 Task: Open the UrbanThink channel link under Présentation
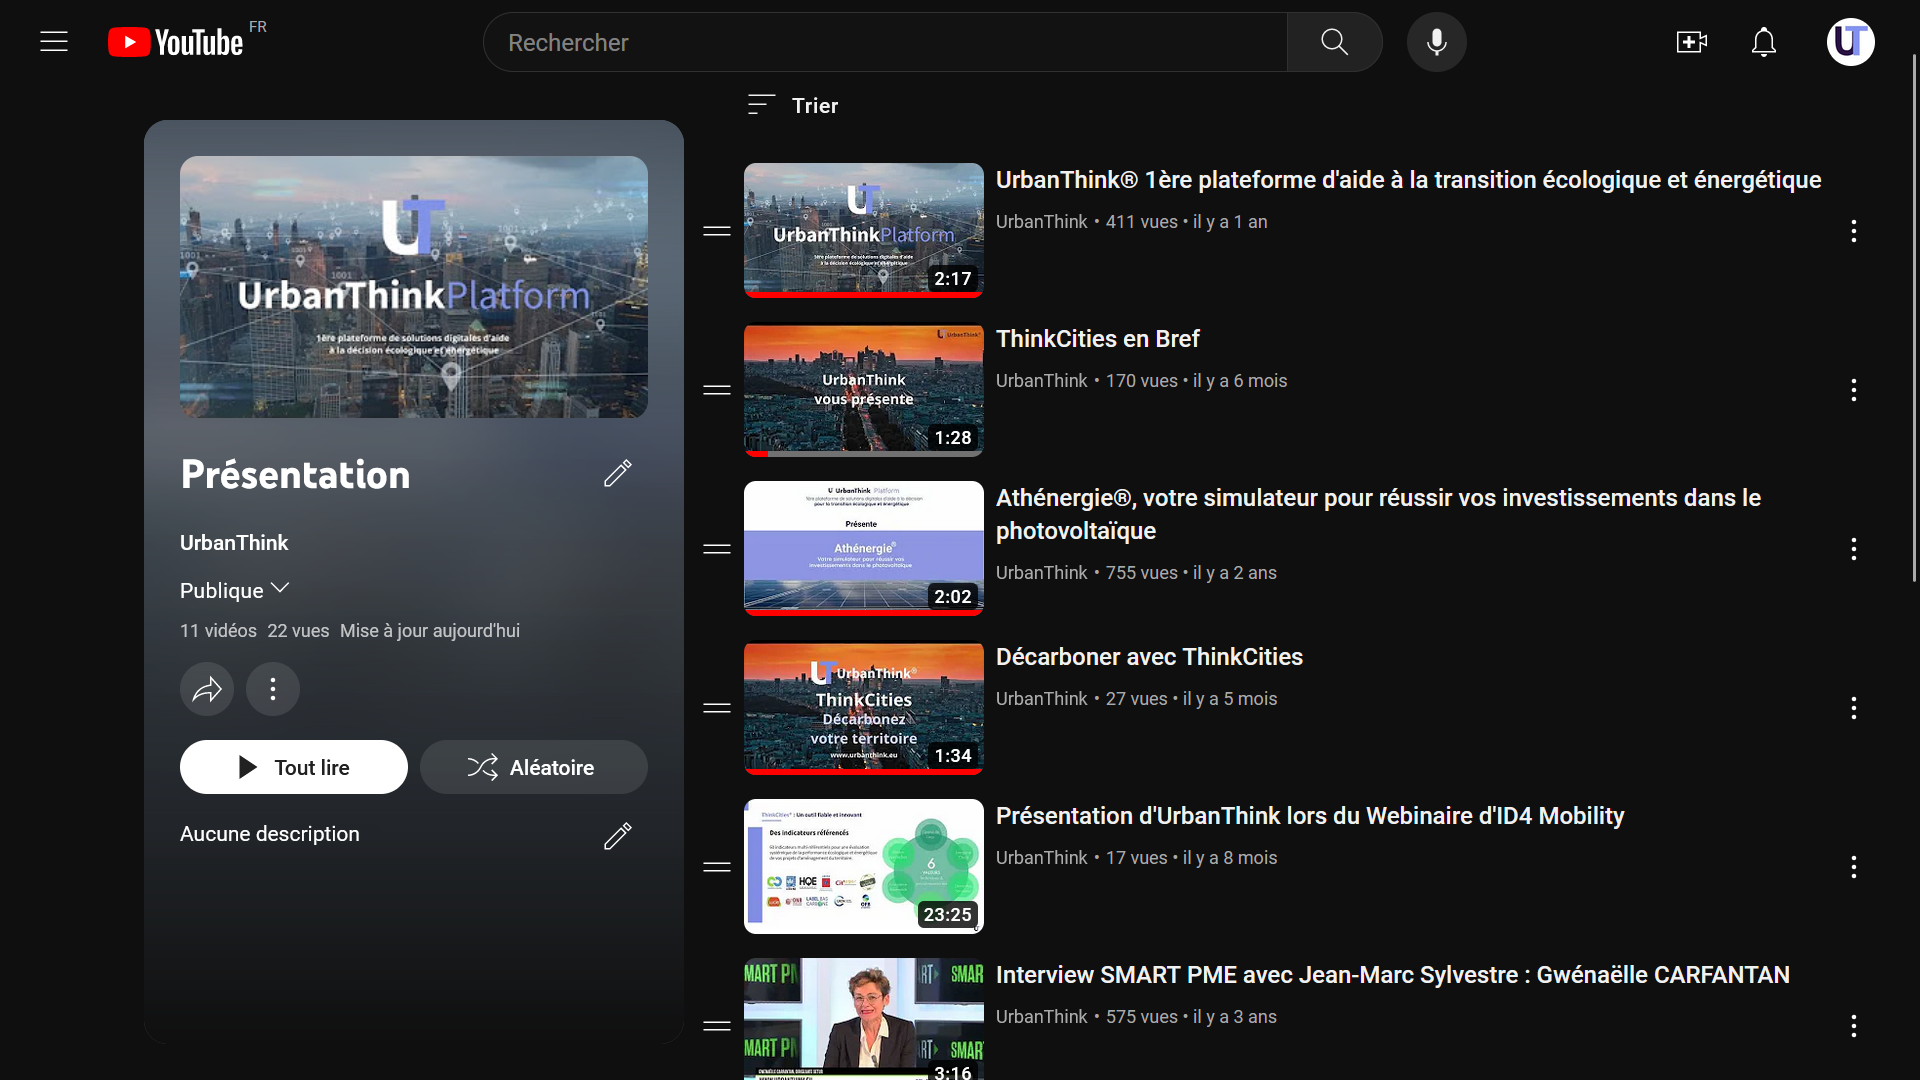[234, 542]
